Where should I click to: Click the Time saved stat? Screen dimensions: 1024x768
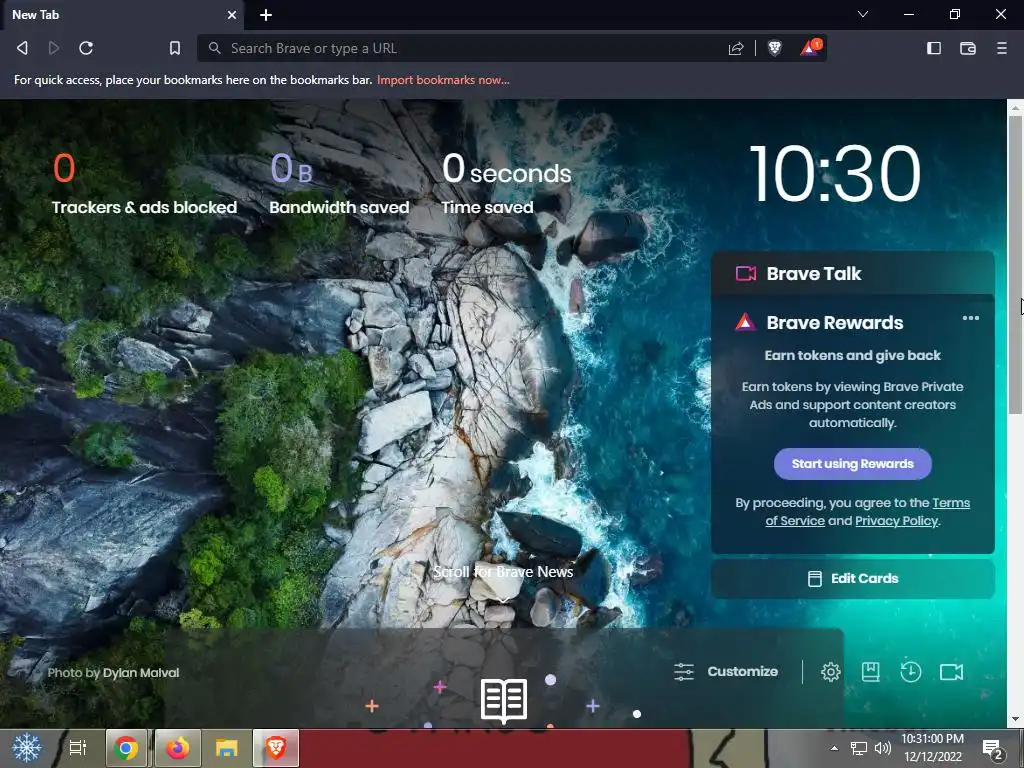[506, 184]
